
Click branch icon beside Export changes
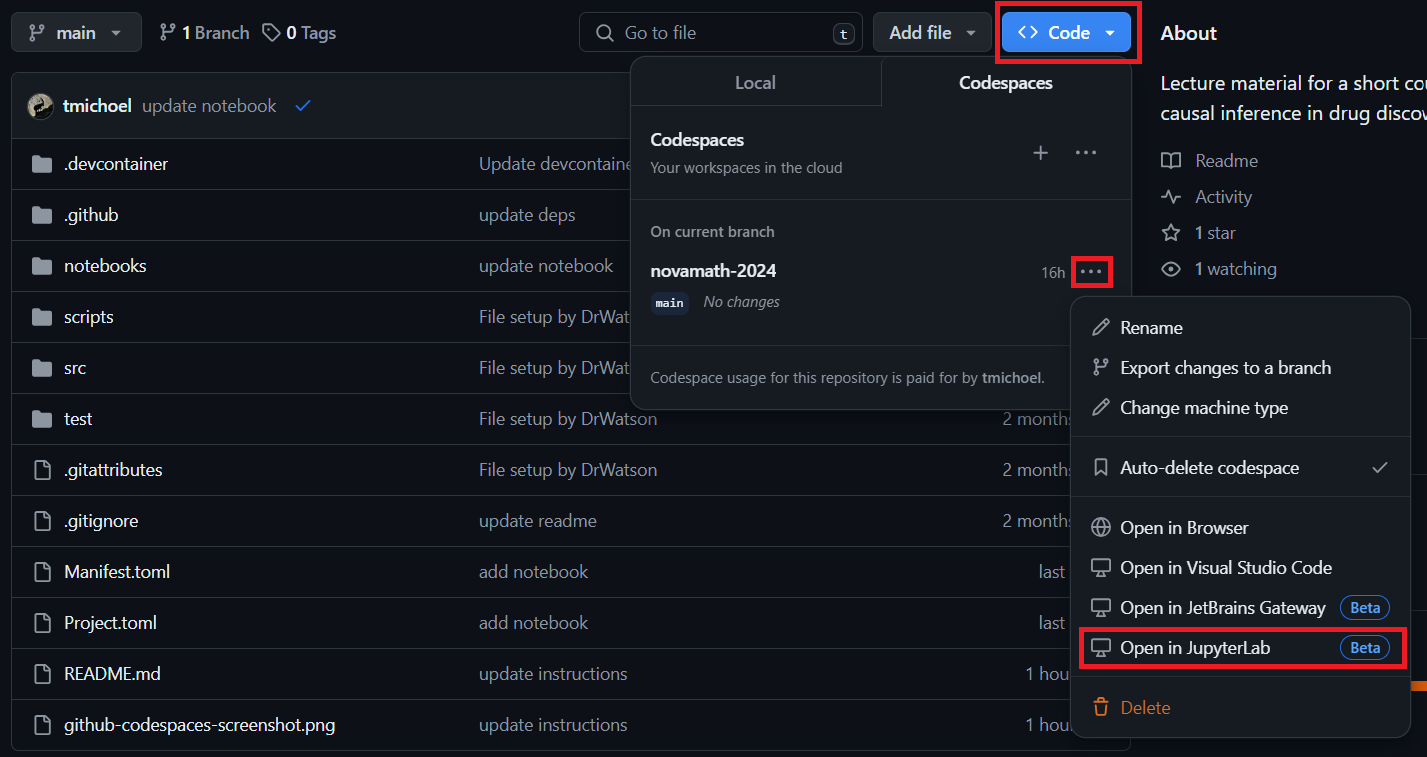pyautogui.click(x=1101, y=368)
